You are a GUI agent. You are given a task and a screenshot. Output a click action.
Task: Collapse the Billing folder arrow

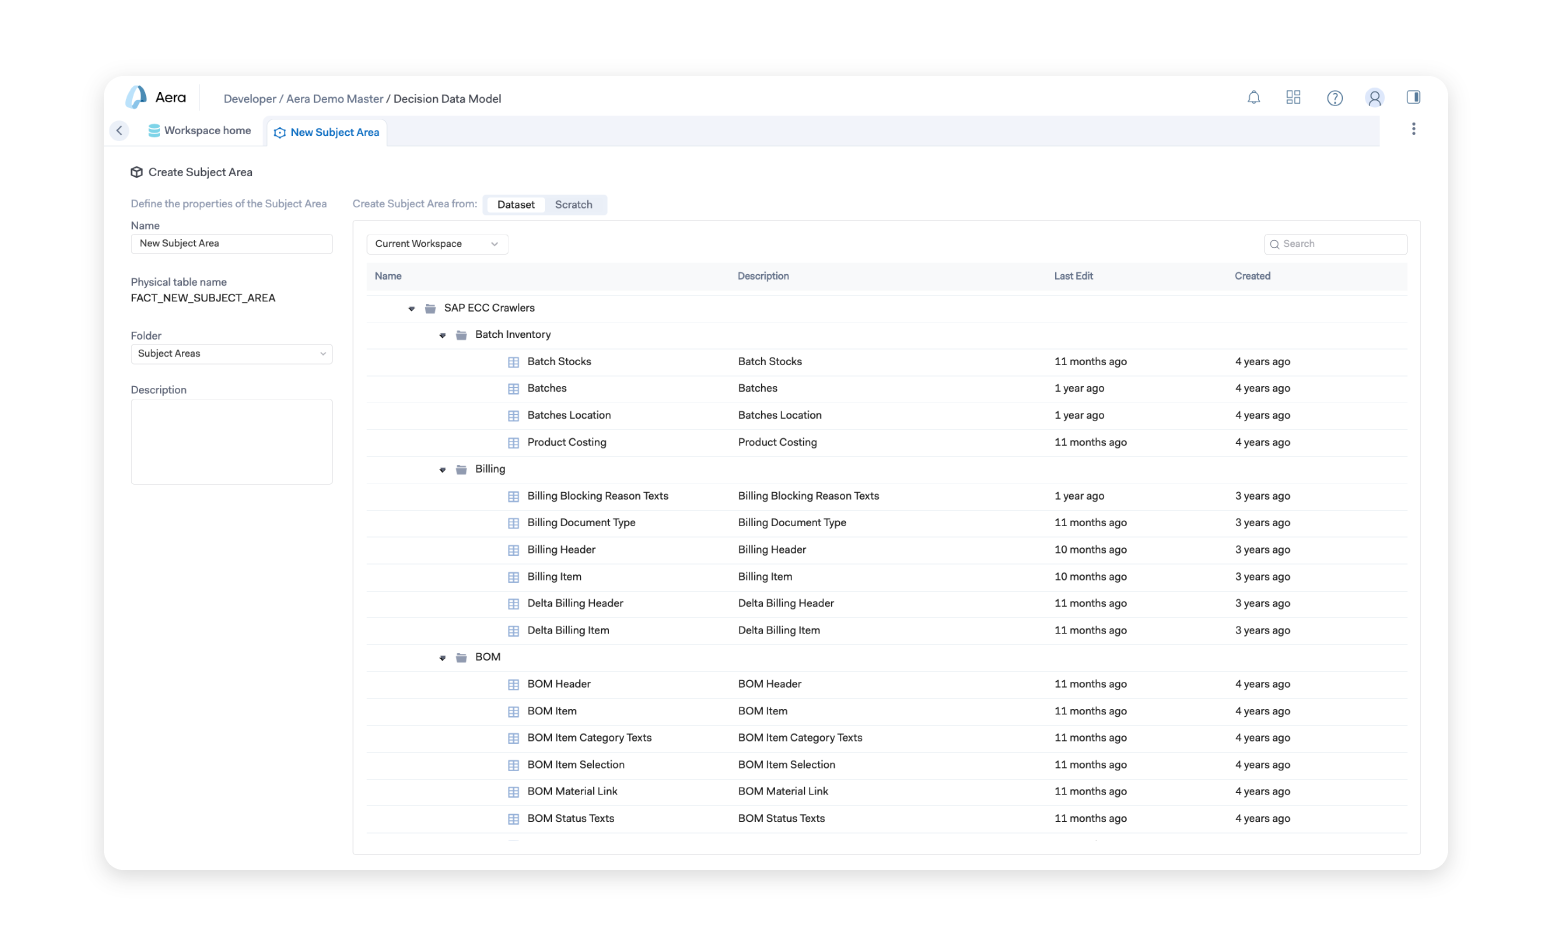(x=442, y=470)
